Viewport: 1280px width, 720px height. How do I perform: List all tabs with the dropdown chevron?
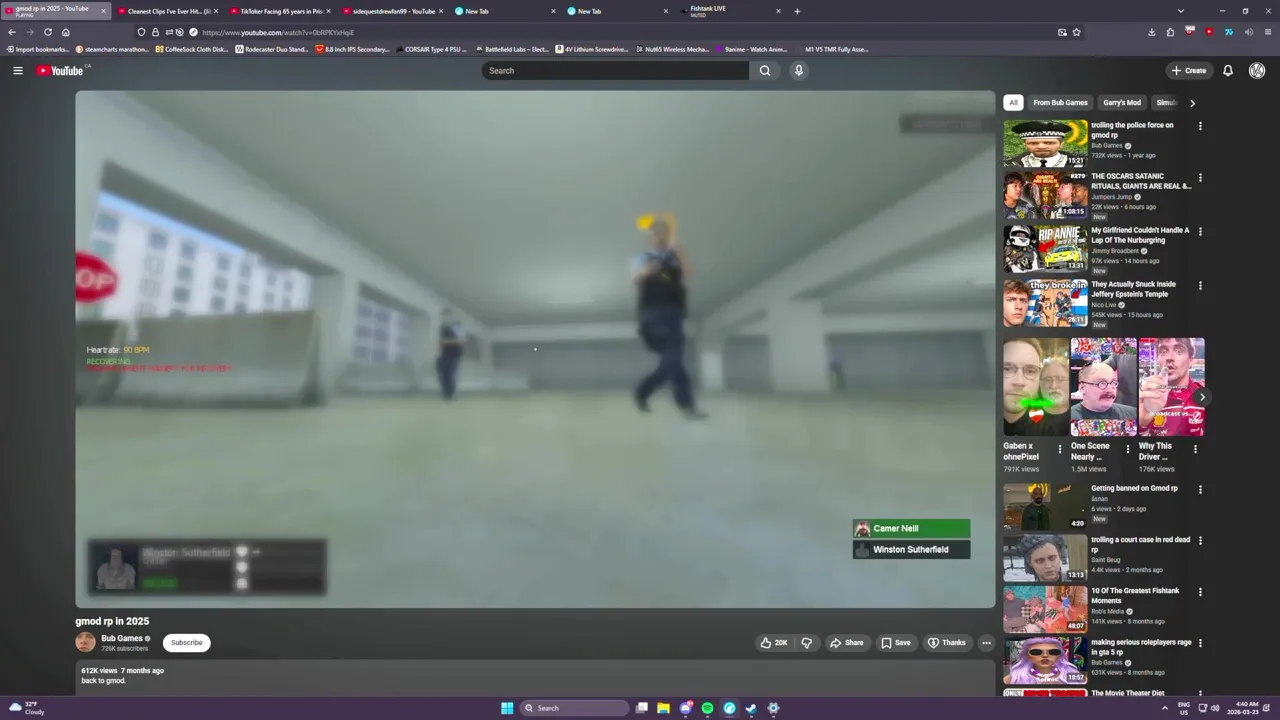tap(1181, 11)
